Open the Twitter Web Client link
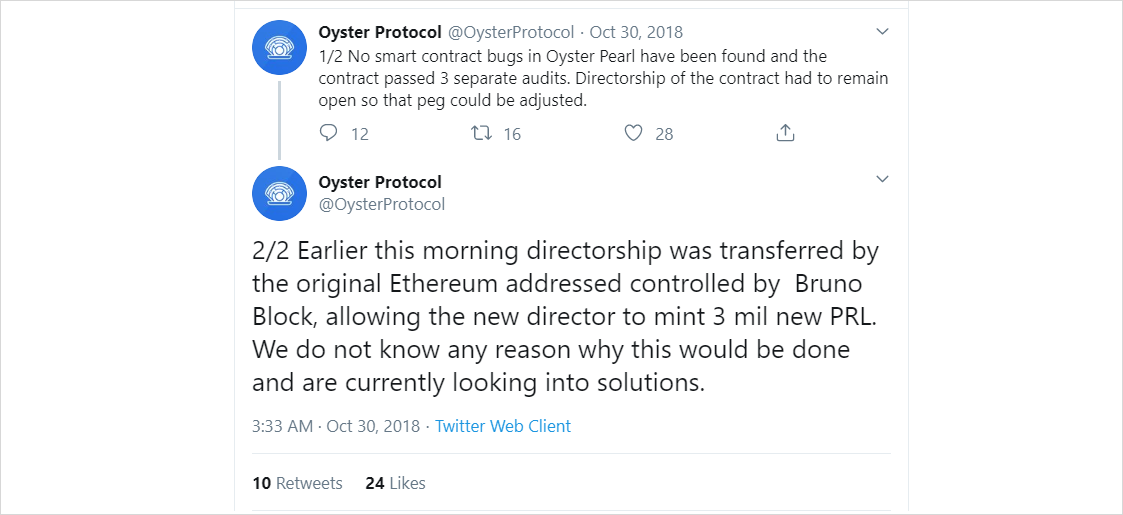This screenshot has height=515, width=1123. 503,426
